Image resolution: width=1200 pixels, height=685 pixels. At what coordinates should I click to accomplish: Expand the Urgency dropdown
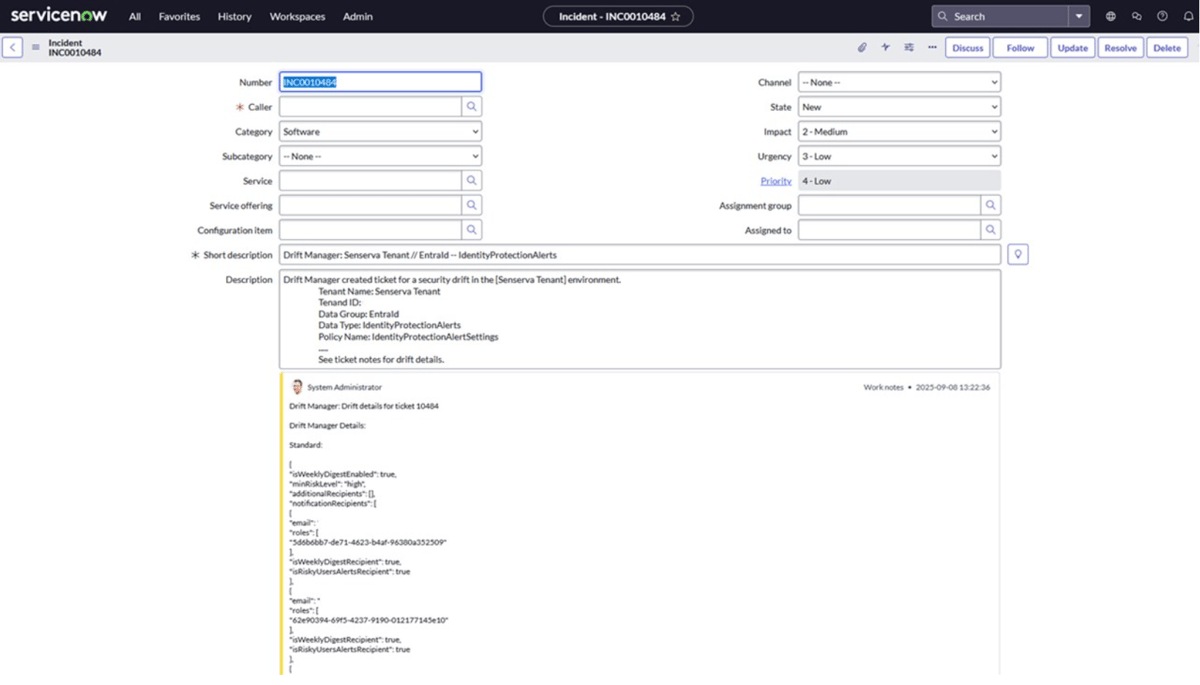899,157
